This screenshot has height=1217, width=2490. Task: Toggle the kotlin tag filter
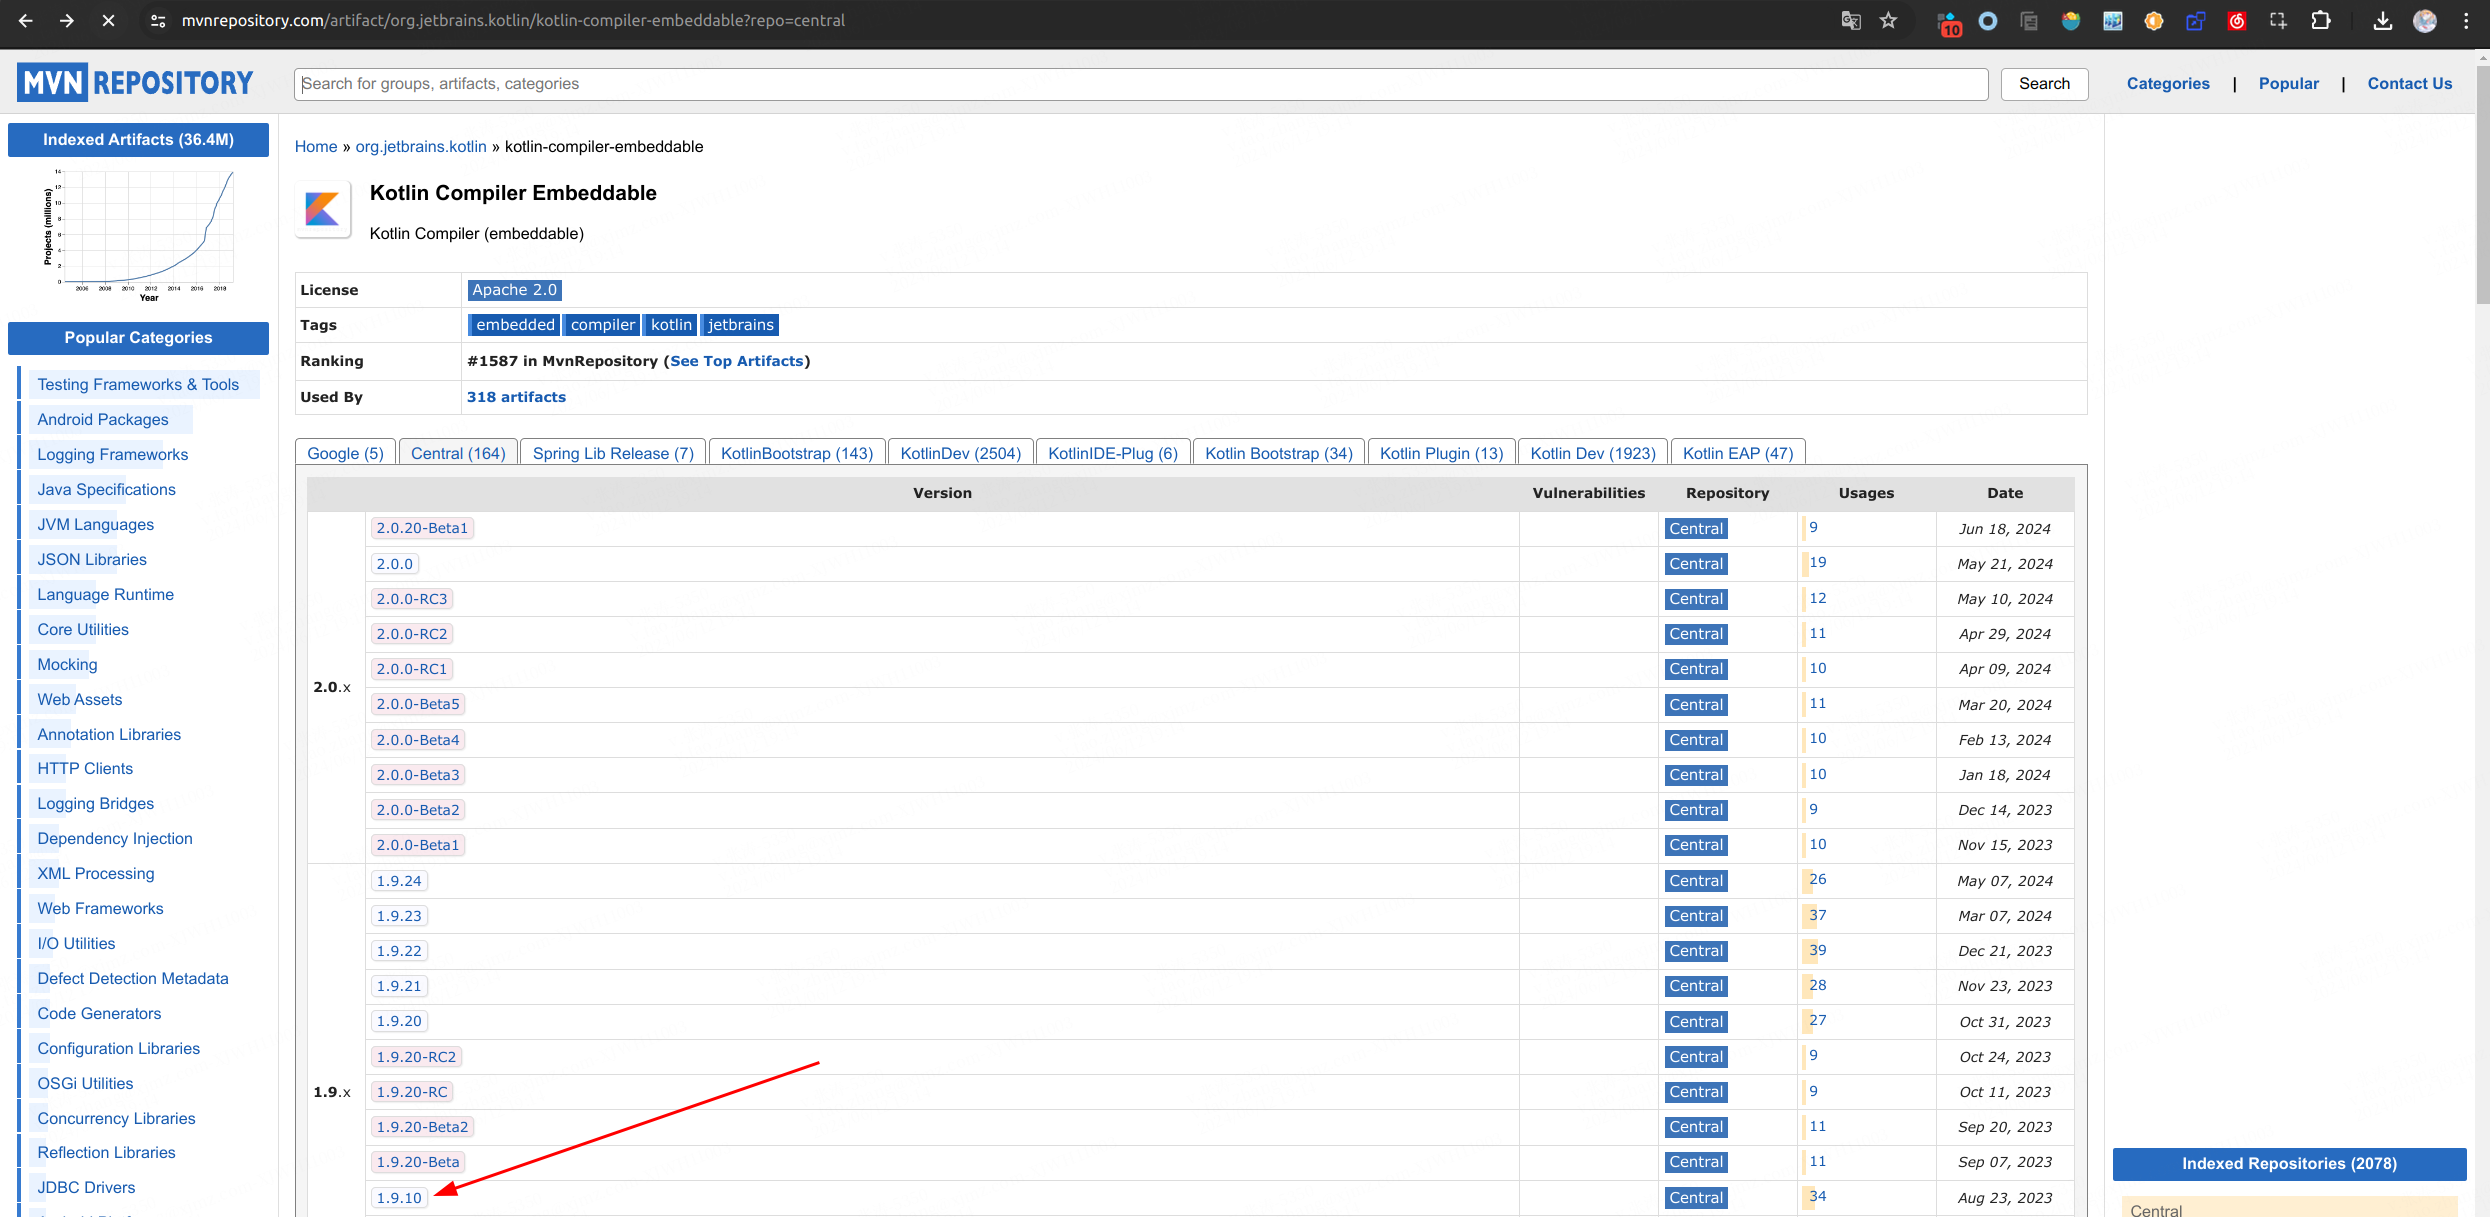[672, 324]
